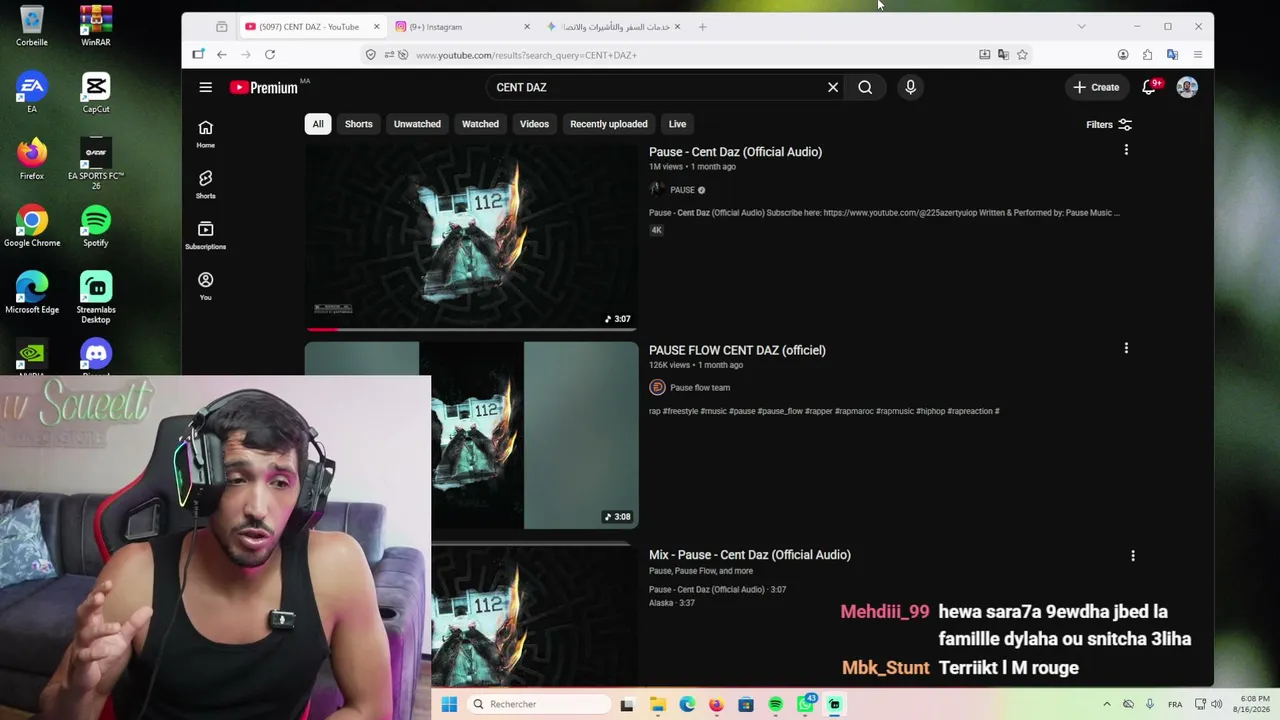The width and height of the screenshot is (1280, 720).
Task: Select the All filter chip
Action: [318, 124]
